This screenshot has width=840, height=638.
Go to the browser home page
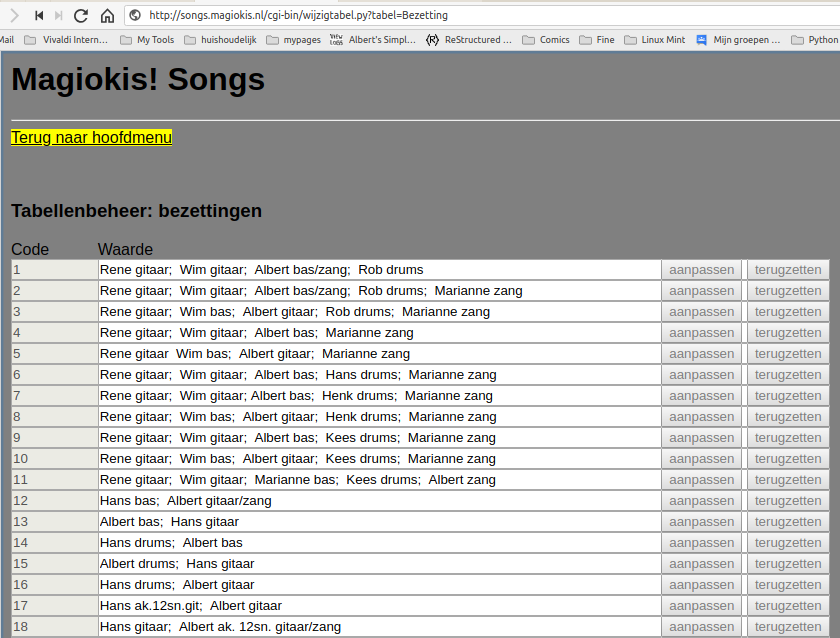(x=107, y=15)
